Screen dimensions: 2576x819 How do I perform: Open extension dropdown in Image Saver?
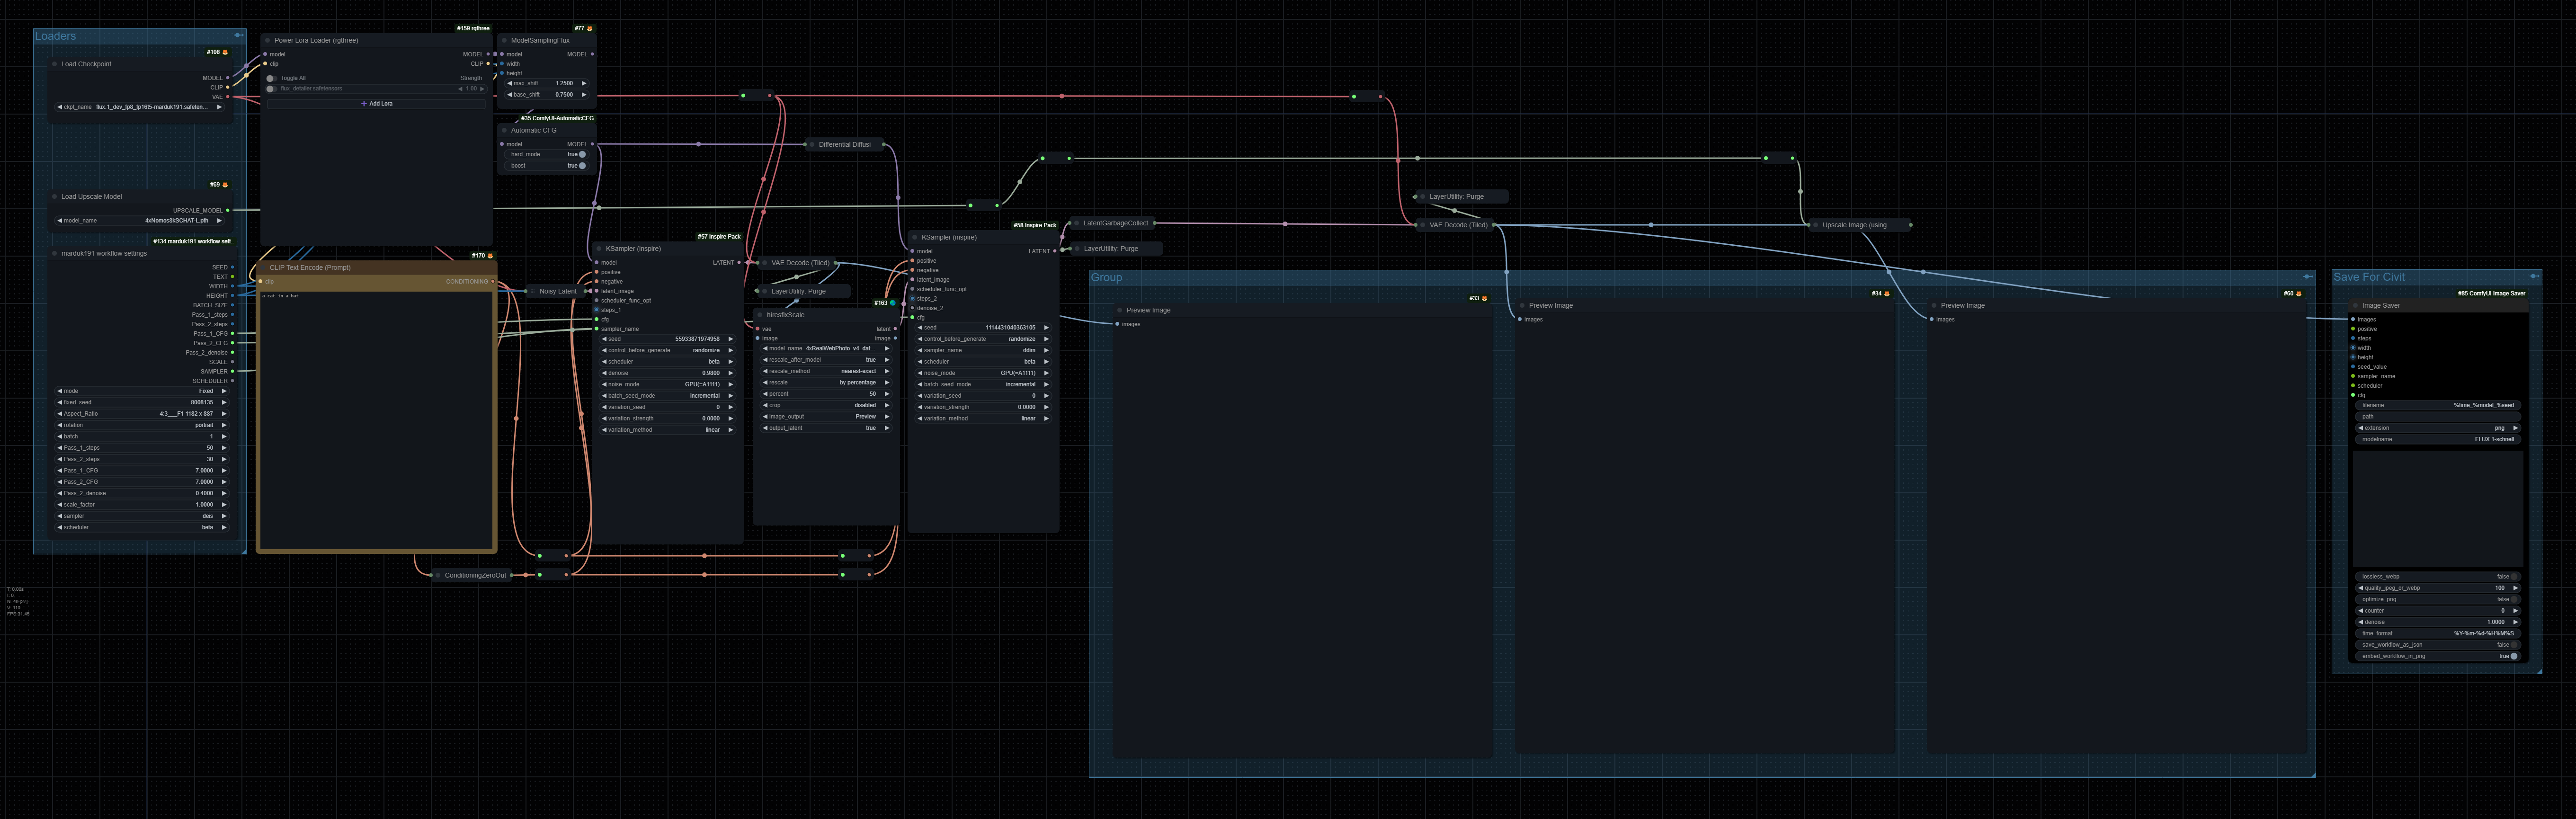(2438, 428)
